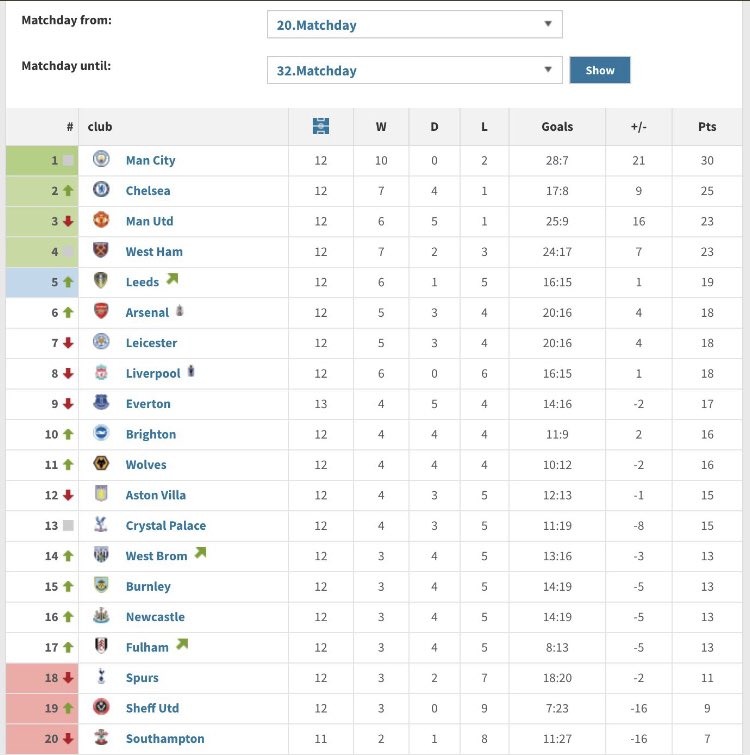Click the W wins column header

click(x=381, y=127)
